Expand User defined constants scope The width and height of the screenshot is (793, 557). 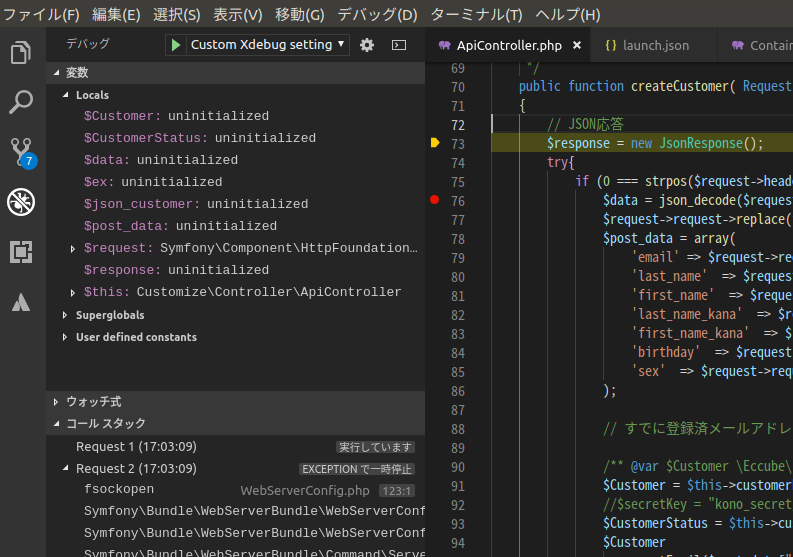pyautogui.click(x=65, y=337)
